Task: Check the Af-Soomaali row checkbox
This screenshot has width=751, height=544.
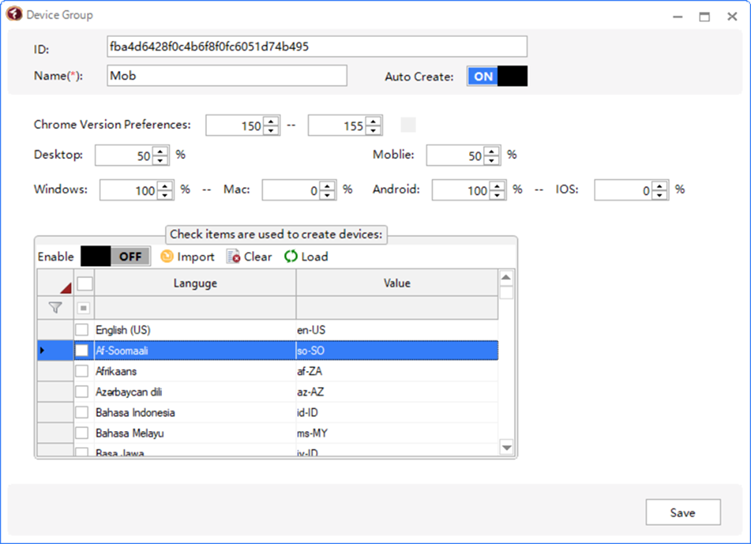Action: pos(82,351)
